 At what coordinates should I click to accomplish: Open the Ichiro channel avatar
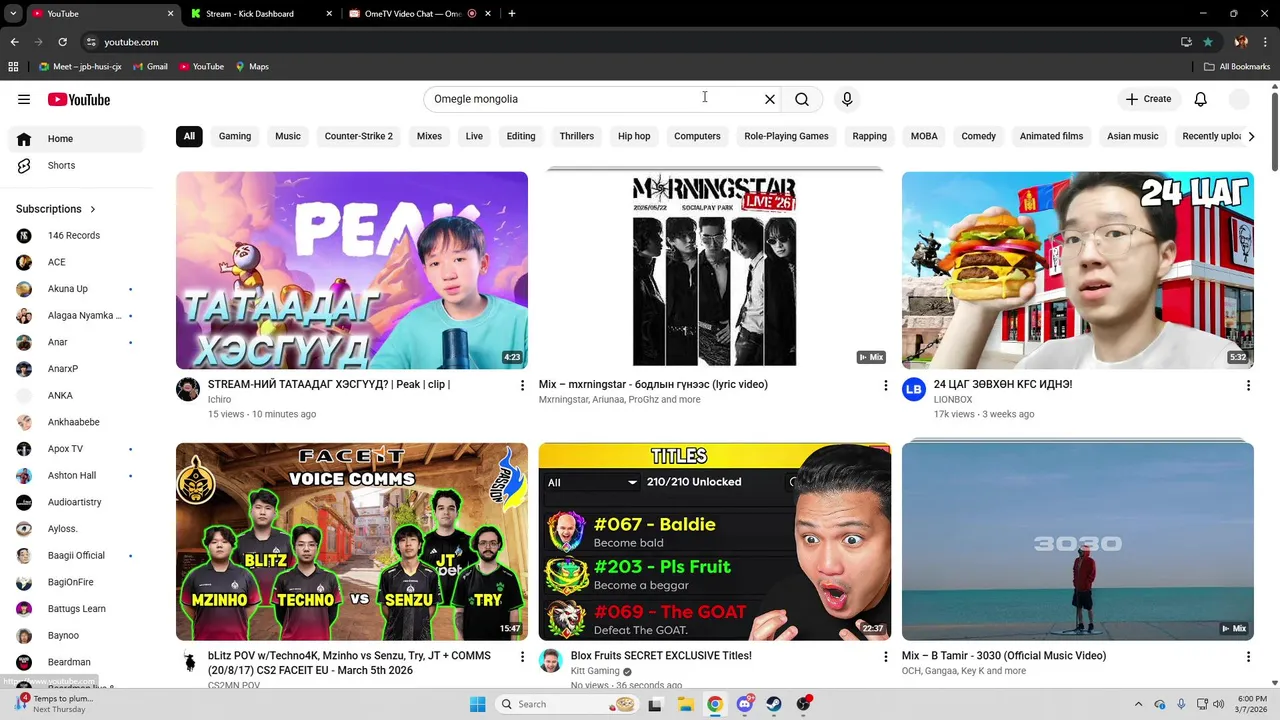188,390
